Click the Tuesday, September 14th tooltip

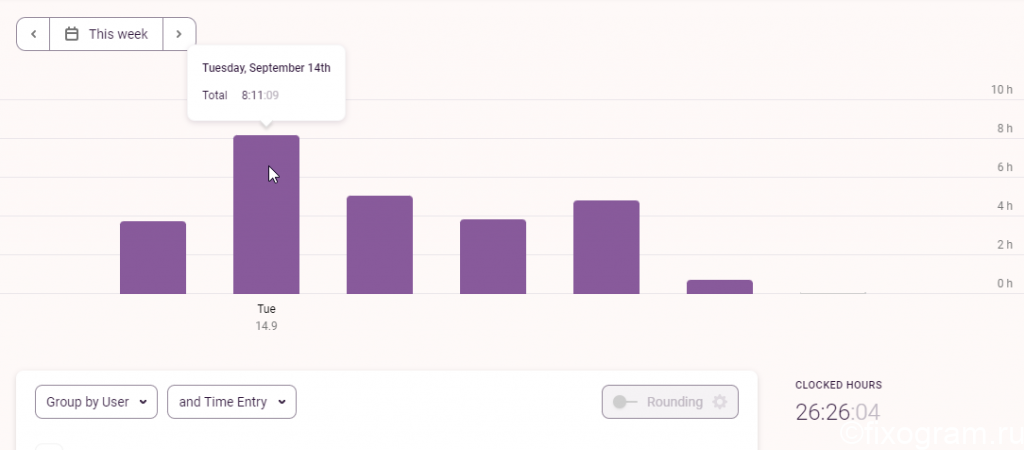266,82
